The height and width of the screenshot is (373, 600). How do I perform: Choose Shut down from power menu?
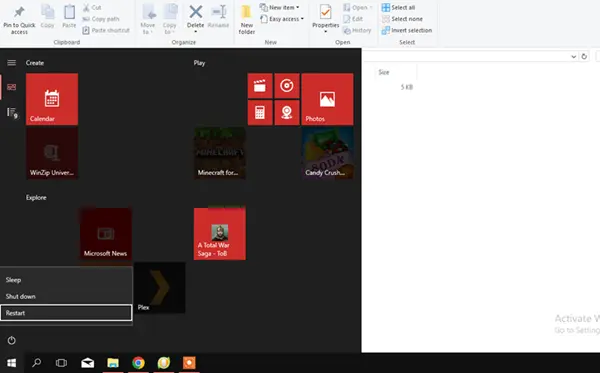point(66,296)
